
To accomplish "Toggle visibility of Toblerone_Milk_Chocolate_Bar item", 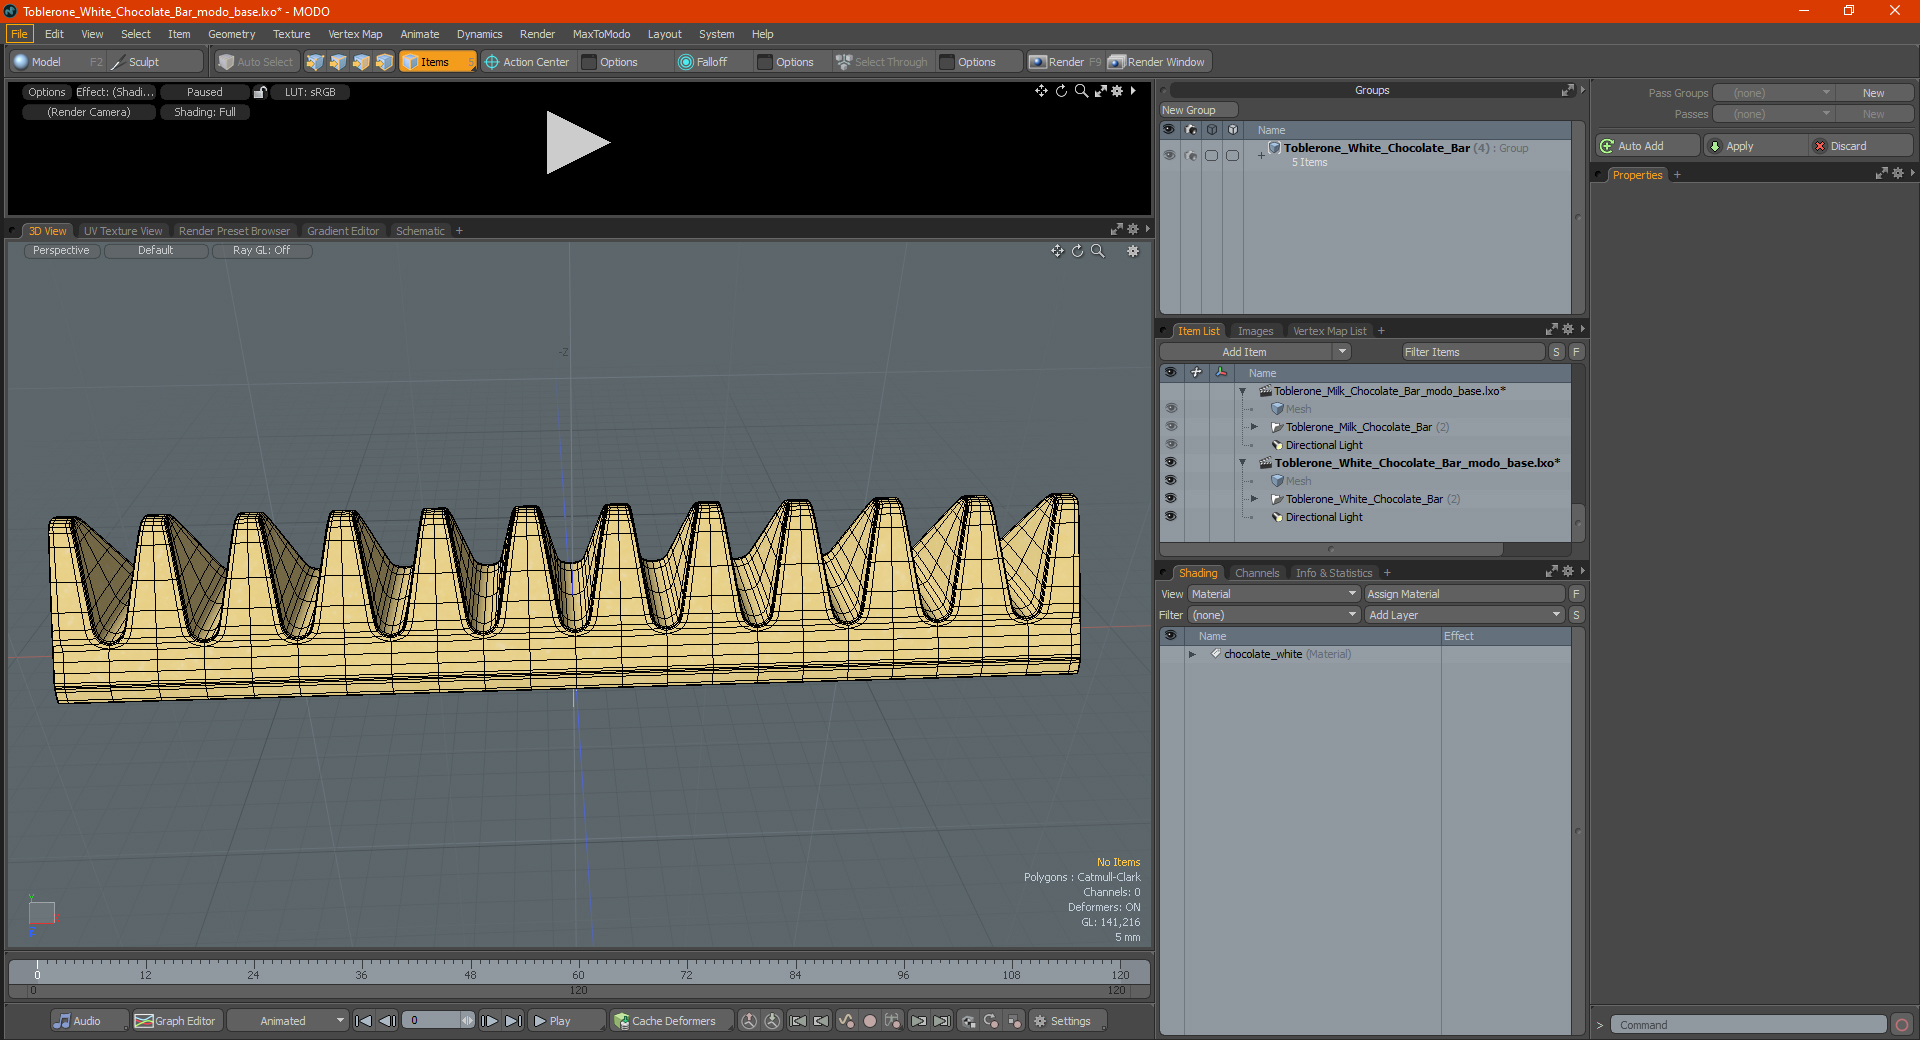I will pyautogui.click(x=1171, y=427).
